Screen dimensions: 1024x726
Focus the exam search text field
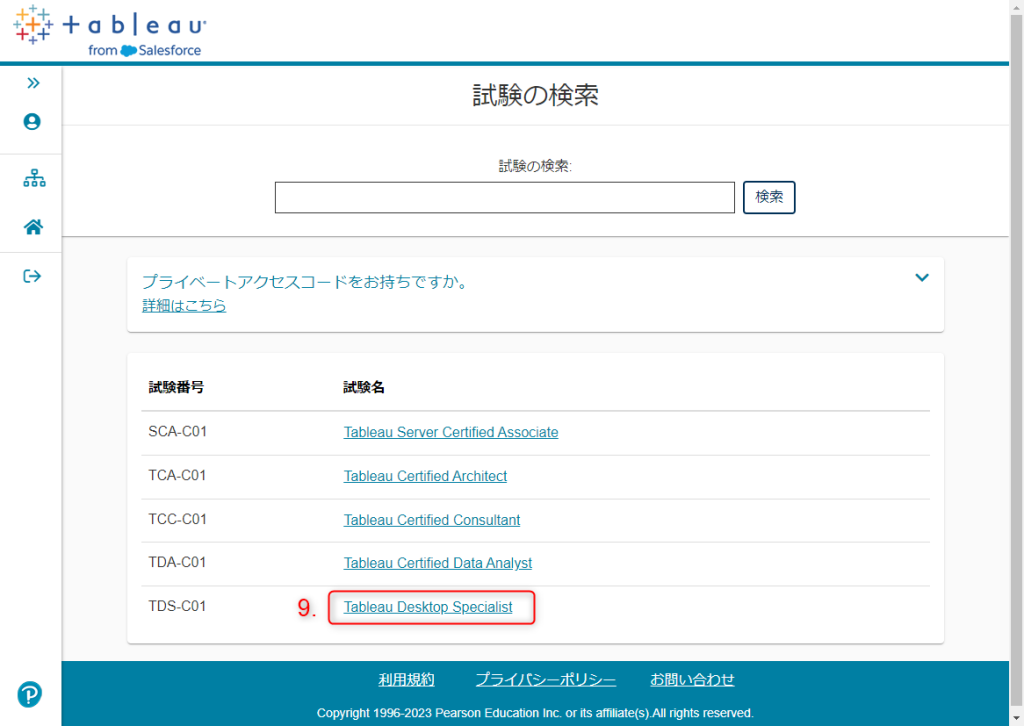coord(504,197)
